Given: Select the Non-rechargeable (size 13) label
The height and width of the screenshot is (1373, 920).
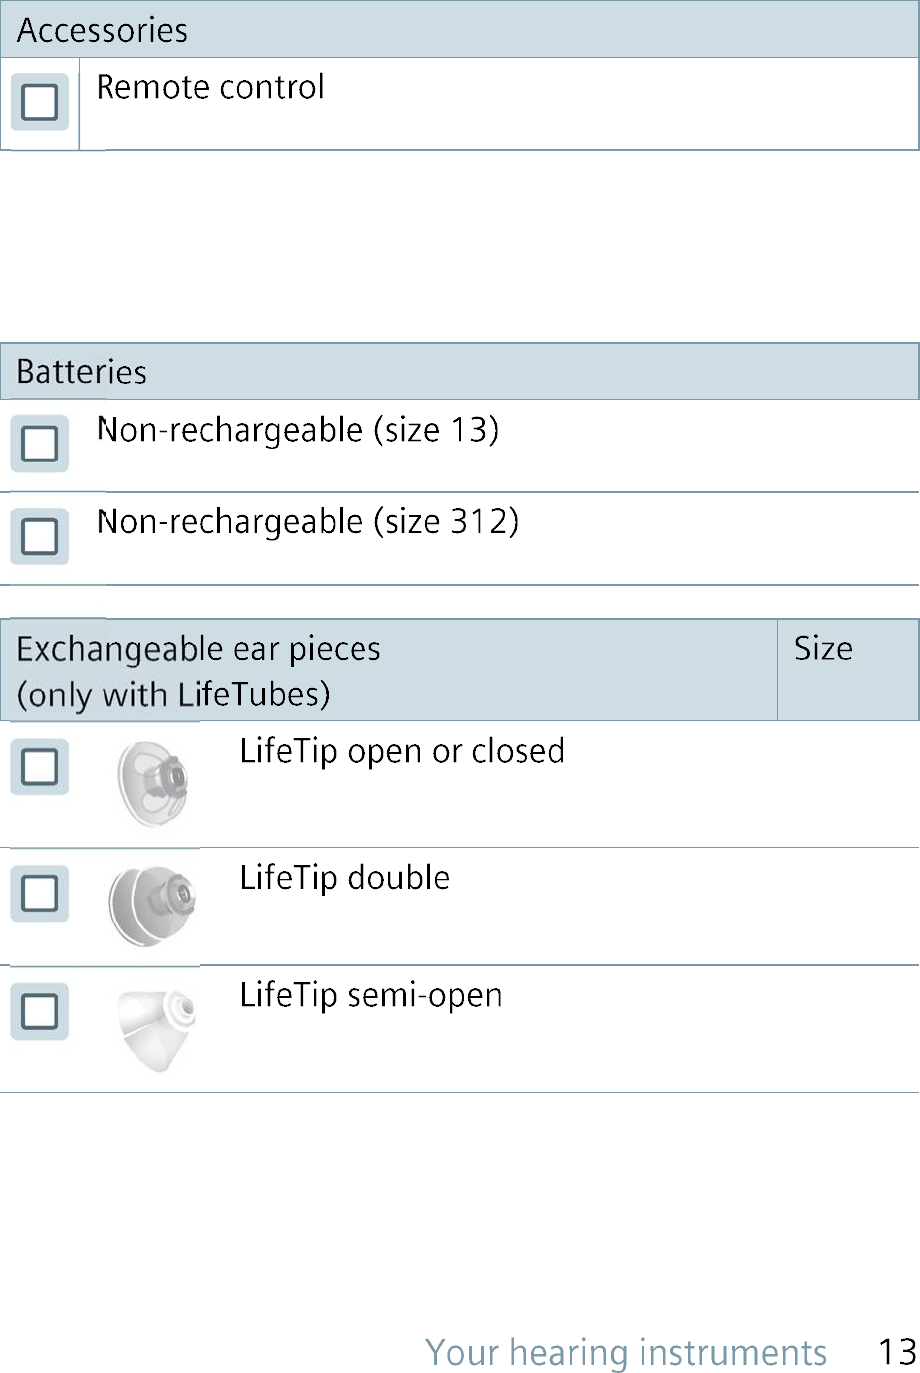Looking at the screenshot, I should click(298, 430).
